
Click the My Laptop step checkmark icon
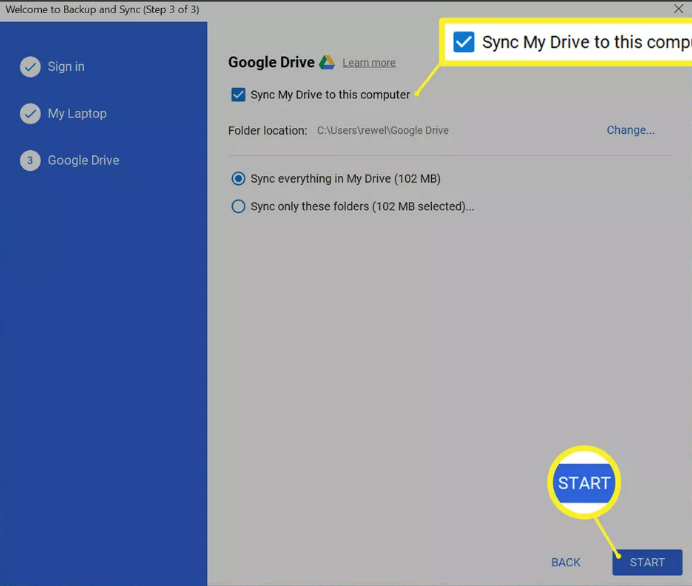pos(30,113)
